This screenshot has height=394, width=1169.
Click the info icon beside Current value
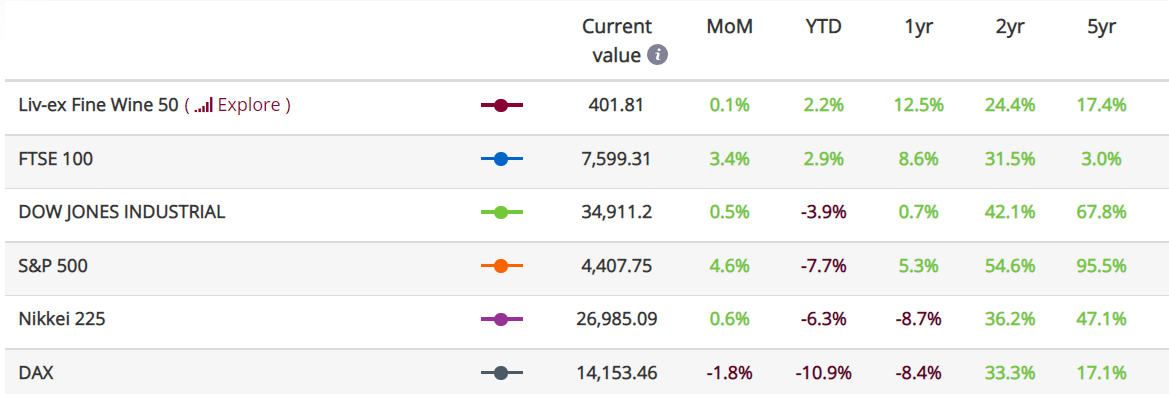[657, 55]
